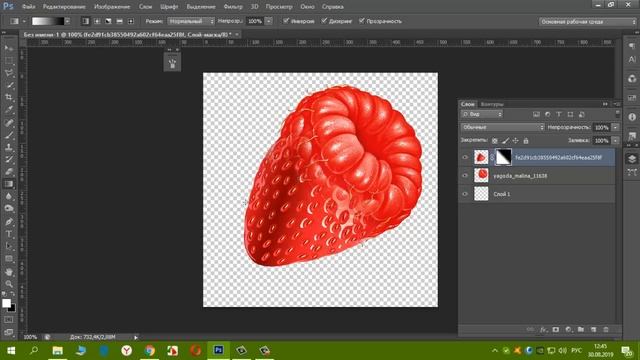Screen dimensions: 640x360
Task: Choose radial gradient style
Action: click(x=97, y=21)
